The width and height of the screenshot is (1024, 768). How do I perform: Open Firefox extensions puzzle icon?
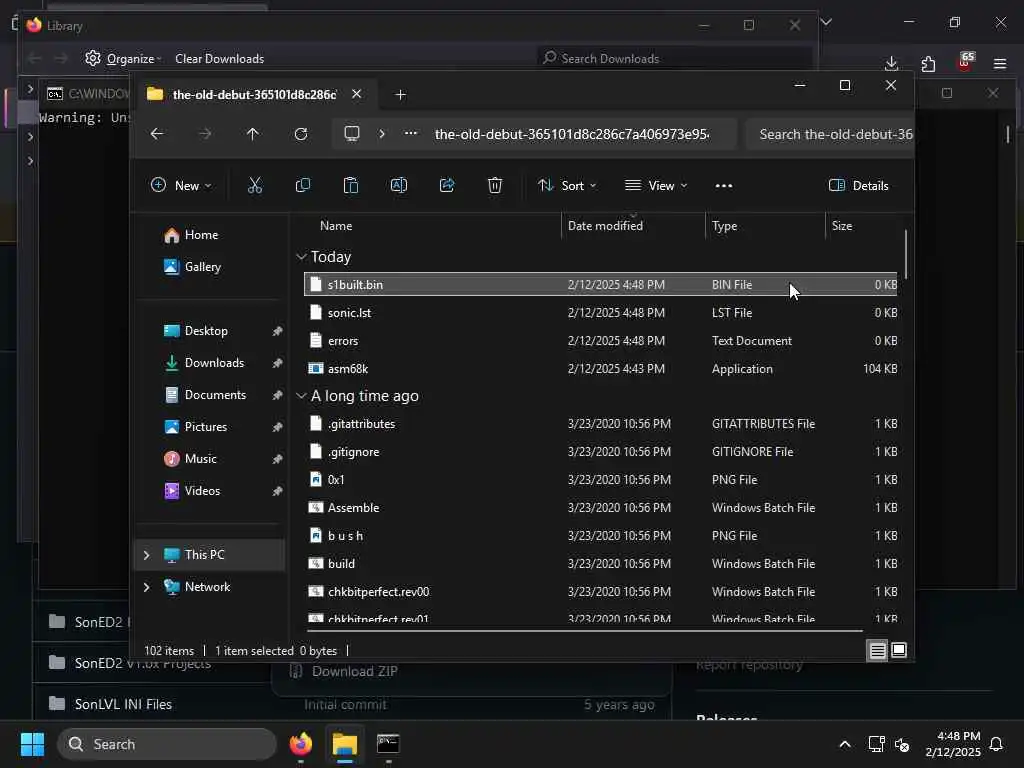[x=928, y=63]
